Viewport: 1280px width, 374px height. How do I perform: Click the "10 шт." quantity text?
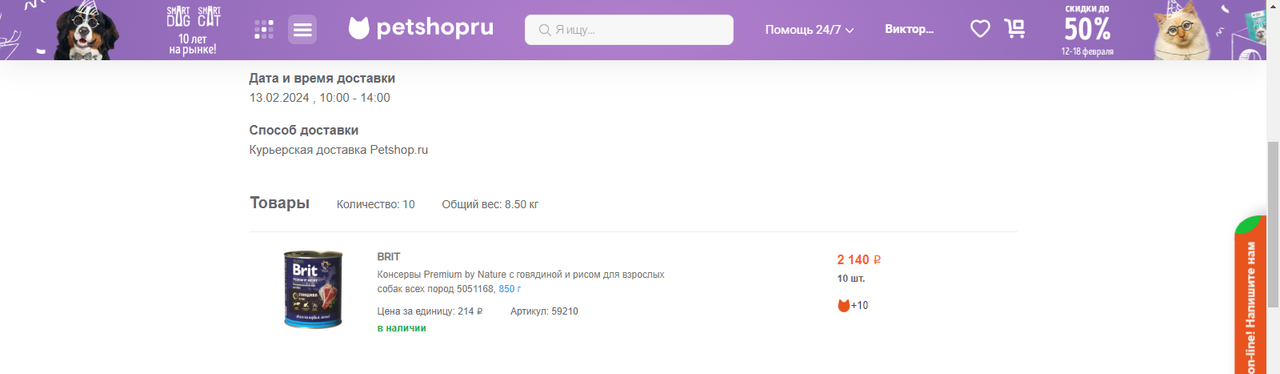[851, 279]
